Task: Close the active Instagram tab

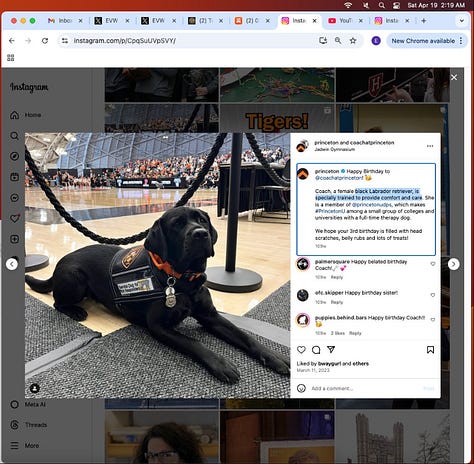Action: point(314,21)
